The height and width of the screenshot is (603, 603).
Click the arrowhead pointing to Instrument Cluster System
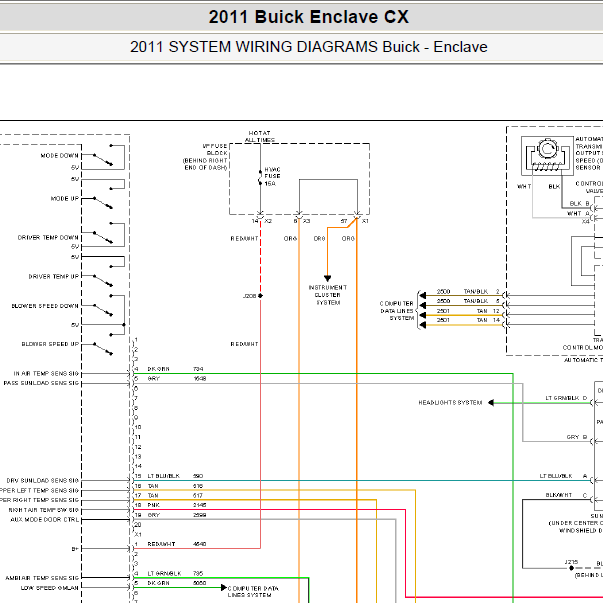coord(327,278)
